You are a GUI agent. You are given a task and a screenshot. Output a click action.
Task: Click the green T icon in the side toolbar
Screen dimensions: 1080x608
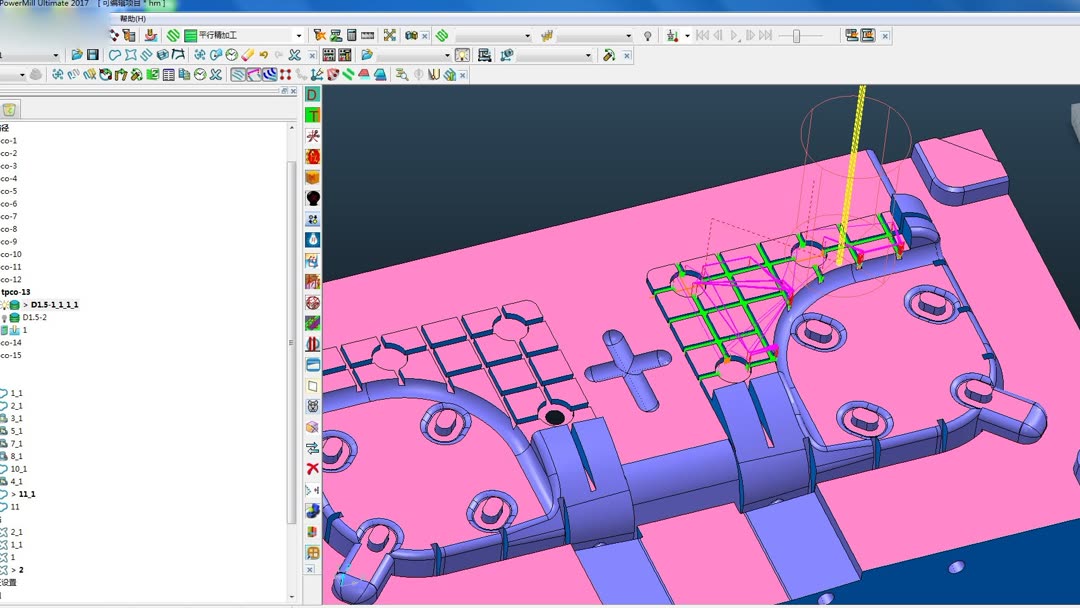point(313,115)
